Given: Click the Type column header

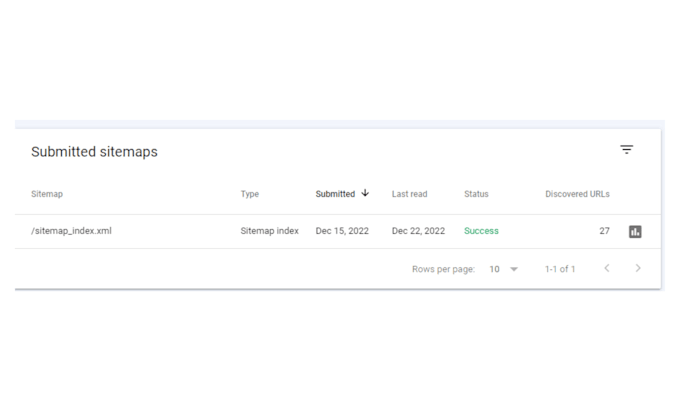Looking at the screenshot, I should tap(250, 194).
